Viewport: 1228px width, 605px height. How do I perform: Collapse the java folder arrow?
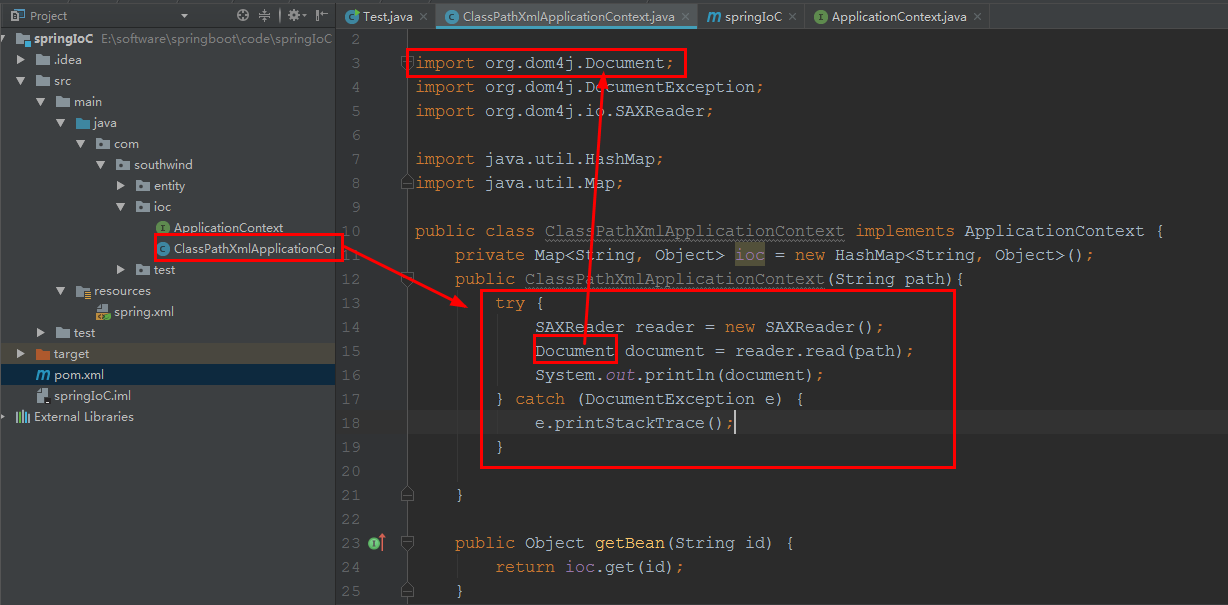(61, 123)
